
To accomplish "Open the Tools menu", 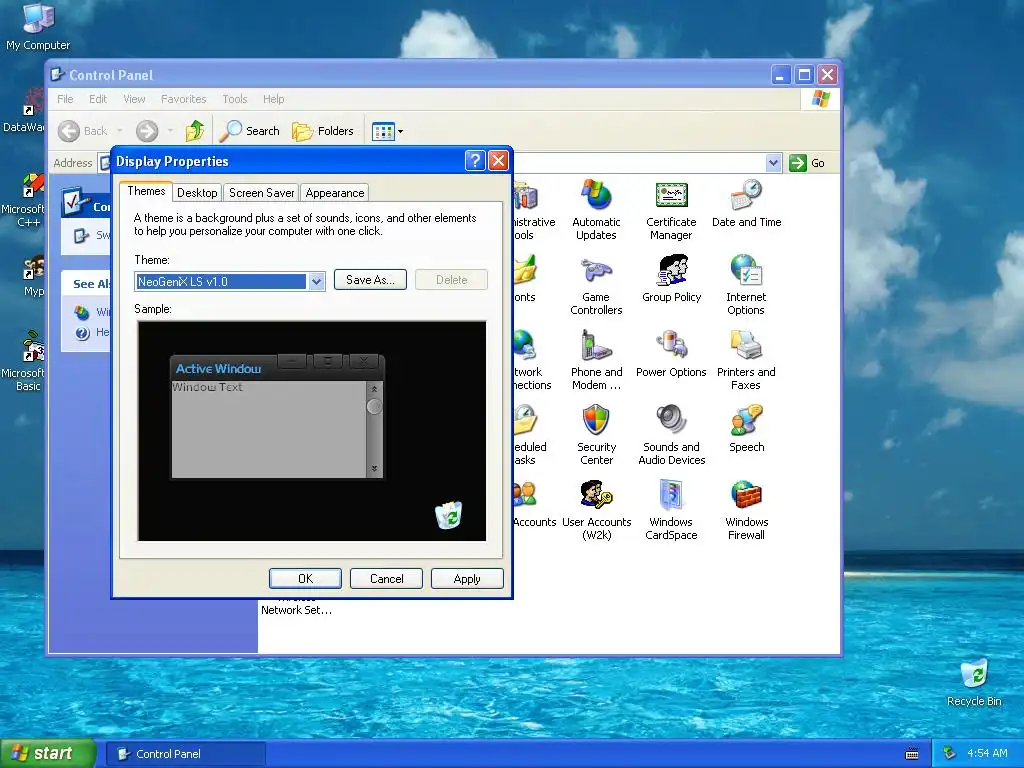I will 234,99.
